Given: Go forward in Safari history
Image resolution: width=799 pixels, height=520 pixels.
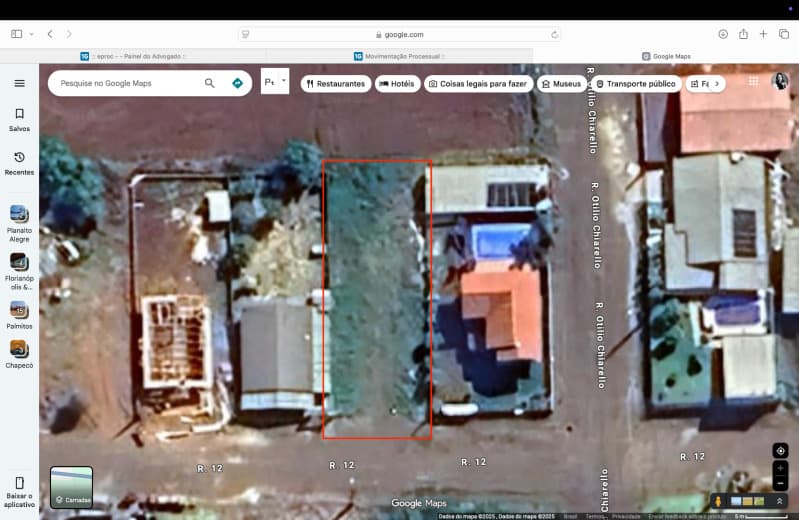Looking at the screenshot, I should [x=69, y=34].
